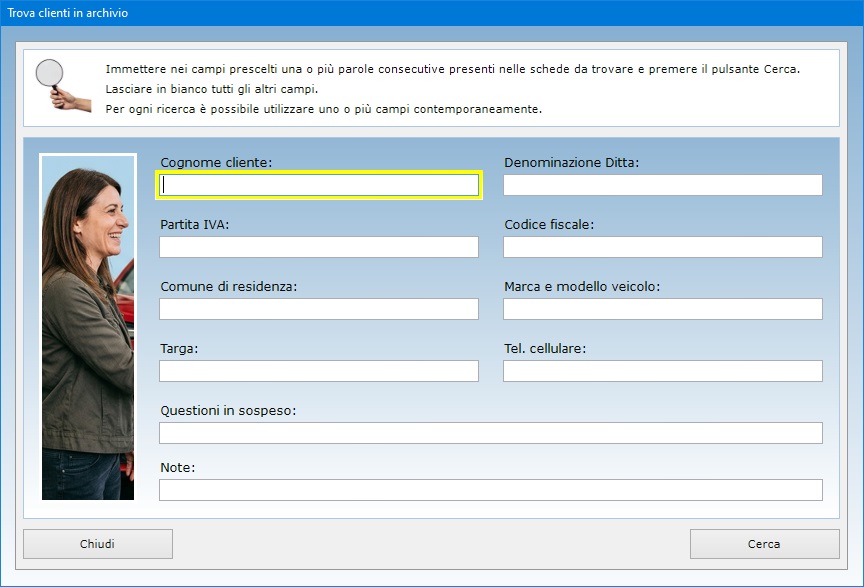The image size is (864, 587).
Task: Start the search with Cerca button
Action: [x=764, y=544]
